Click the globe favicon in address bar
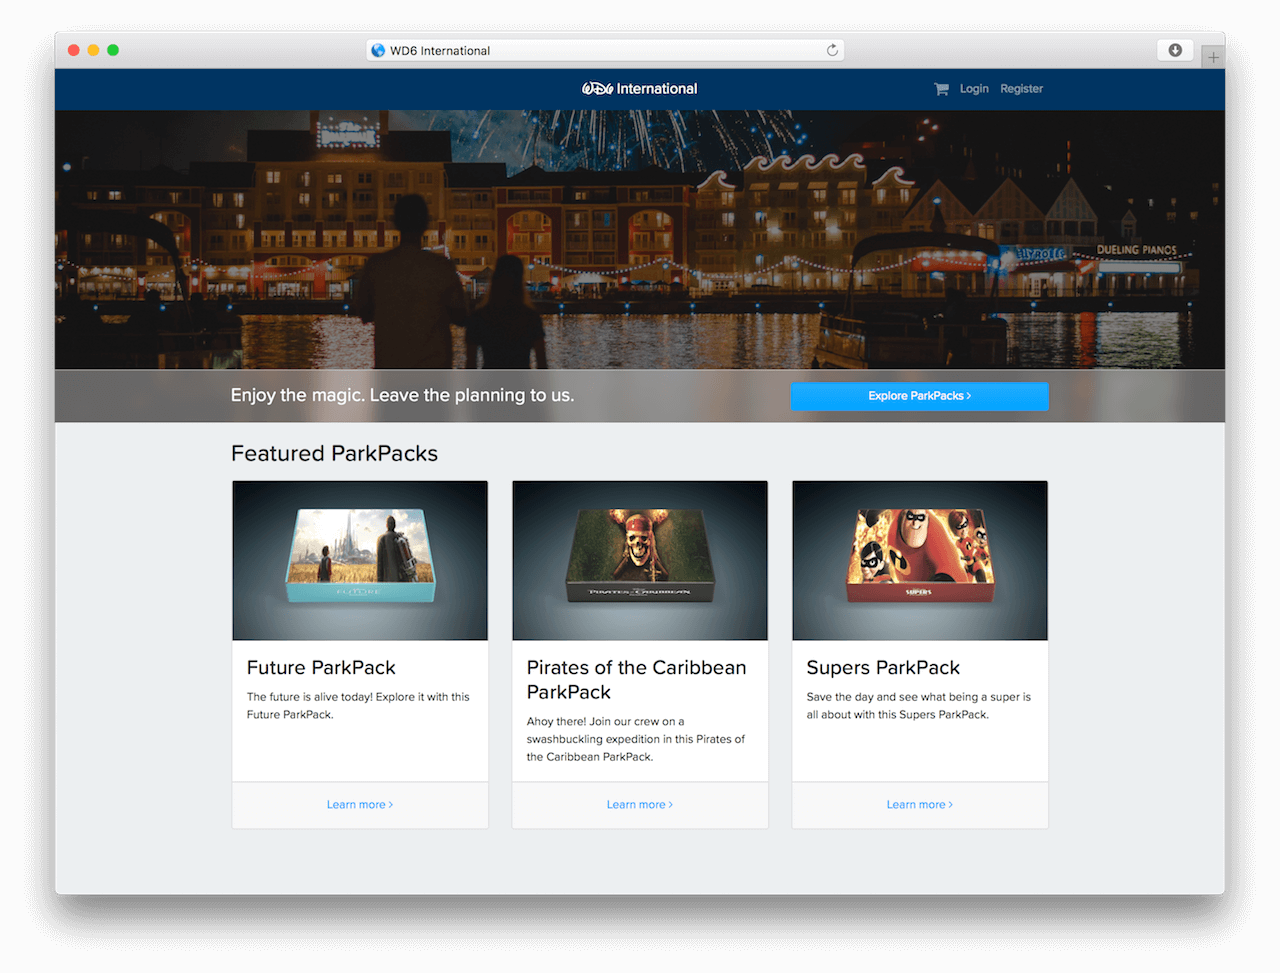The height and width of the screenshot is (973, 1280). pyautogui.click(x=378, y=50)
